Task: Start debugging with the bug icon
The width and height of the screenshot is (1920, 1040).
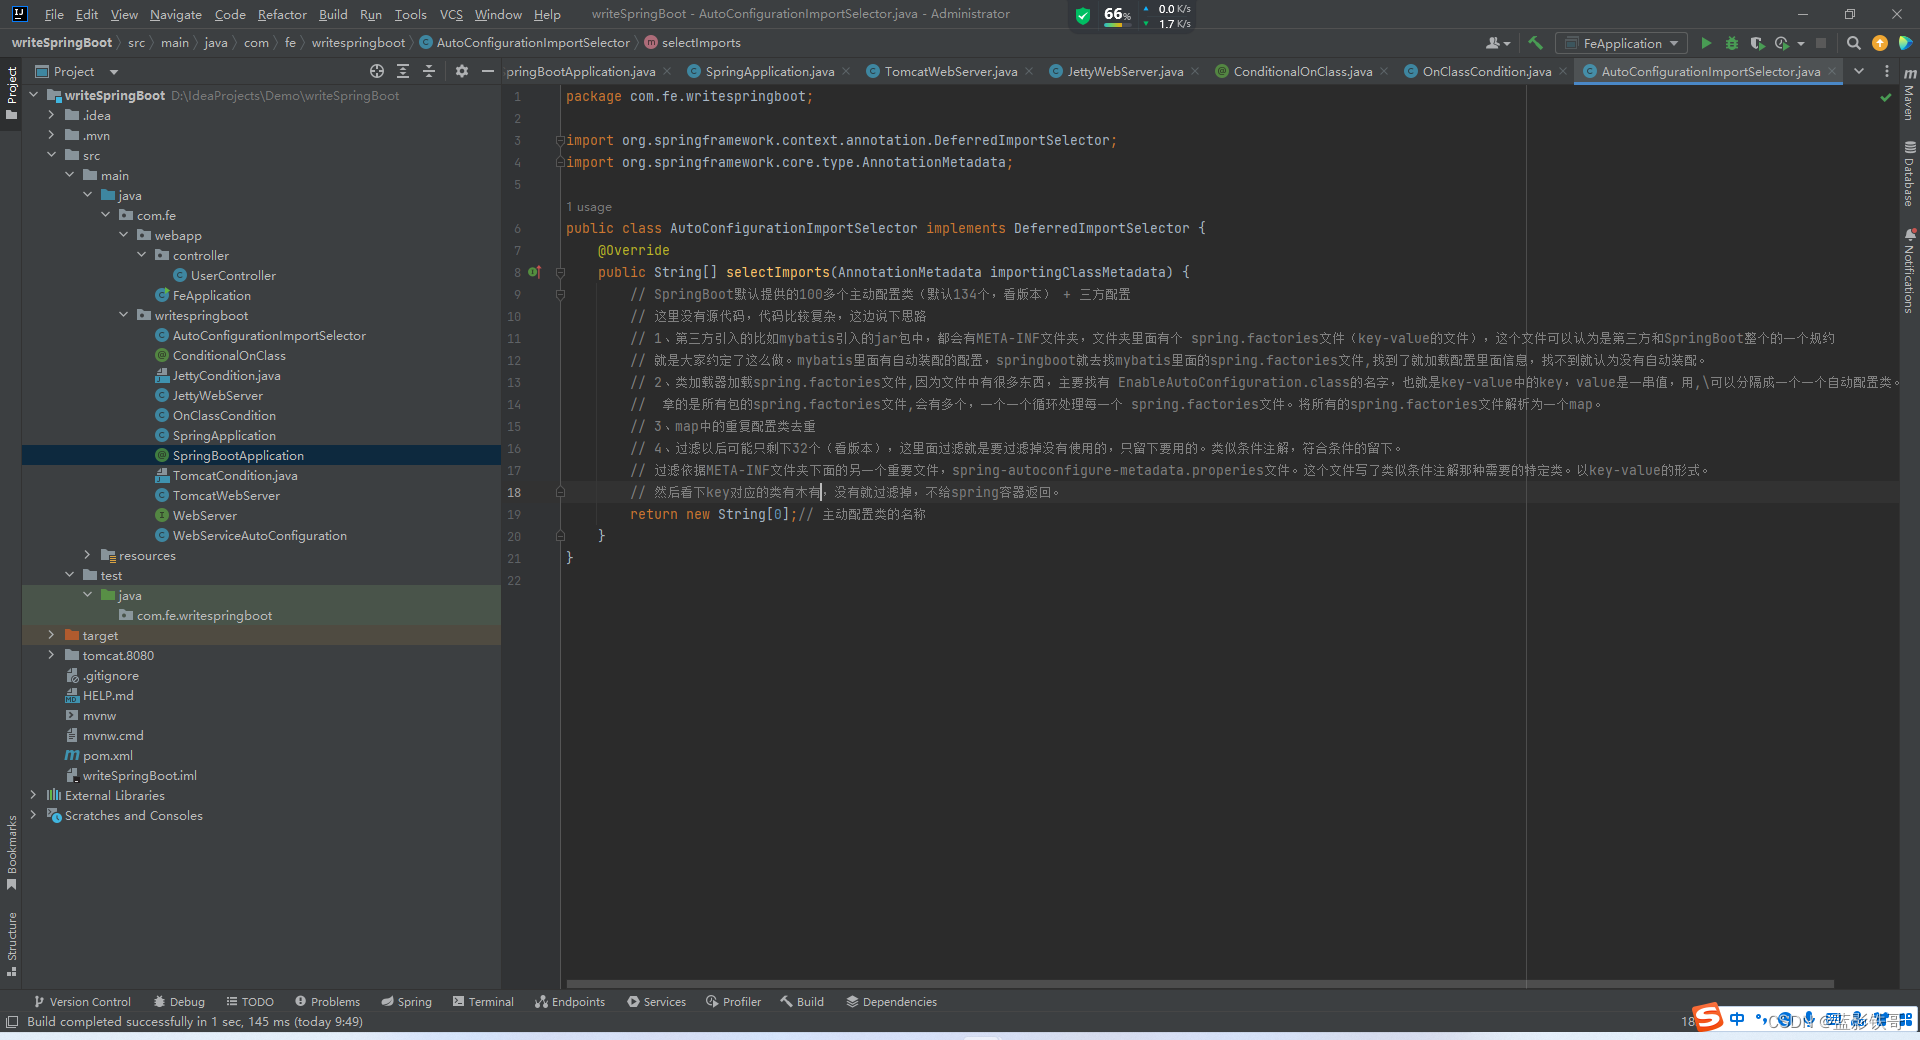Action: 1732,43
